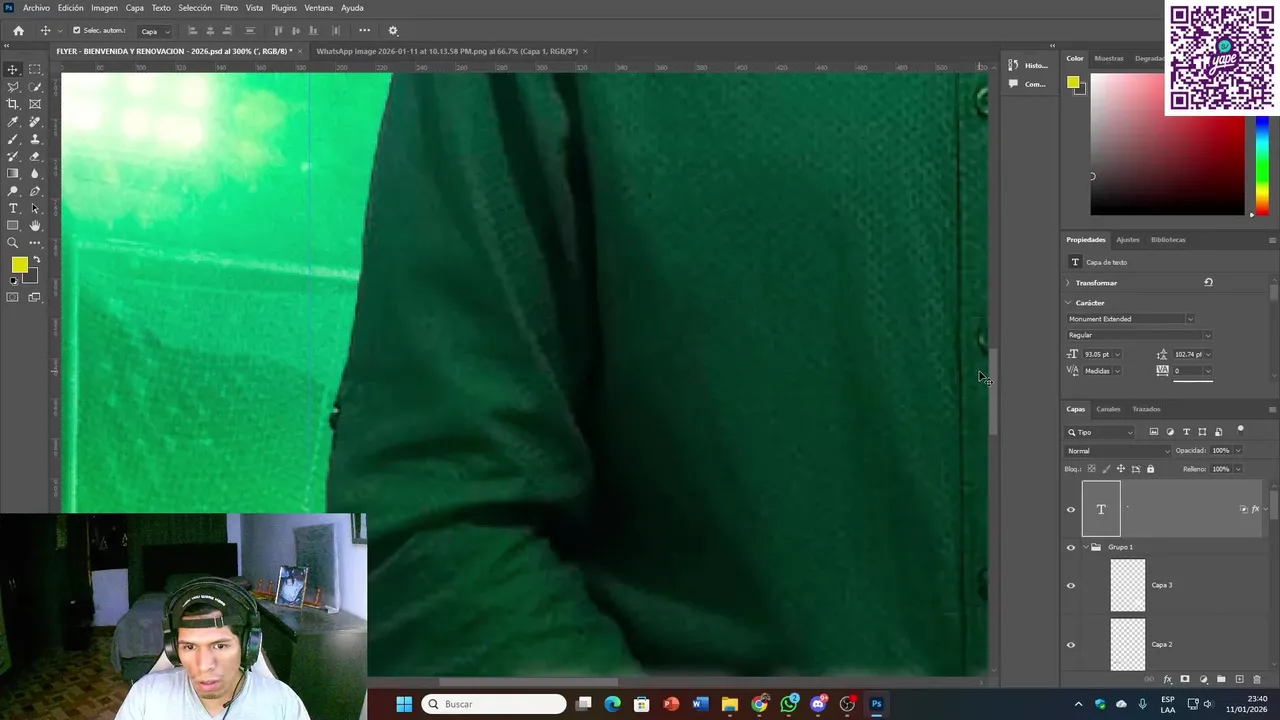Image resolution: width=1280 pixels, height=720 pixels.
Task: Click the foreground yellow color swatch
Action: 19,265
